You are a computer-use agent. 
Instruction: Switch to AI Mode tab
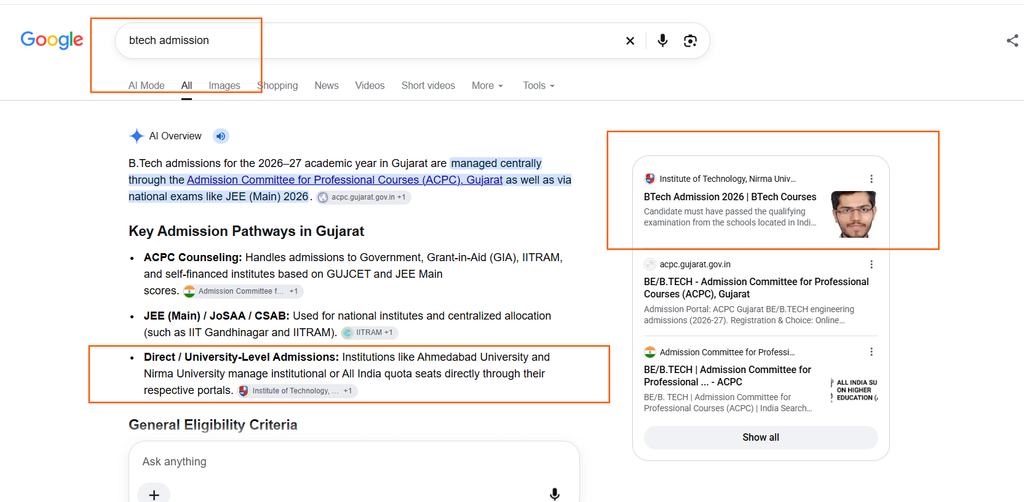[x=146, y=86]
